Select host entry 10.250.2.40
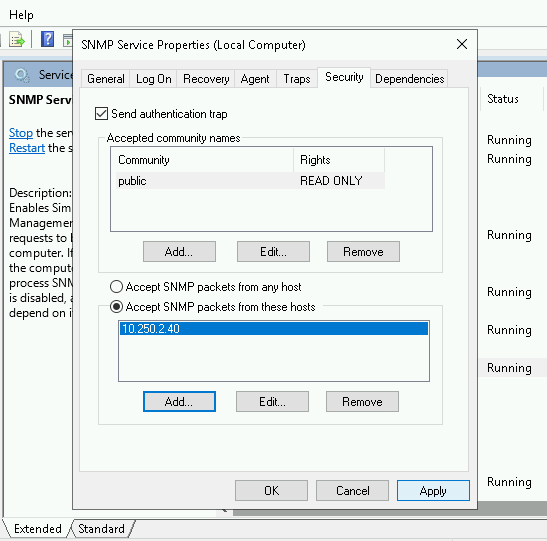 (274, 329)
